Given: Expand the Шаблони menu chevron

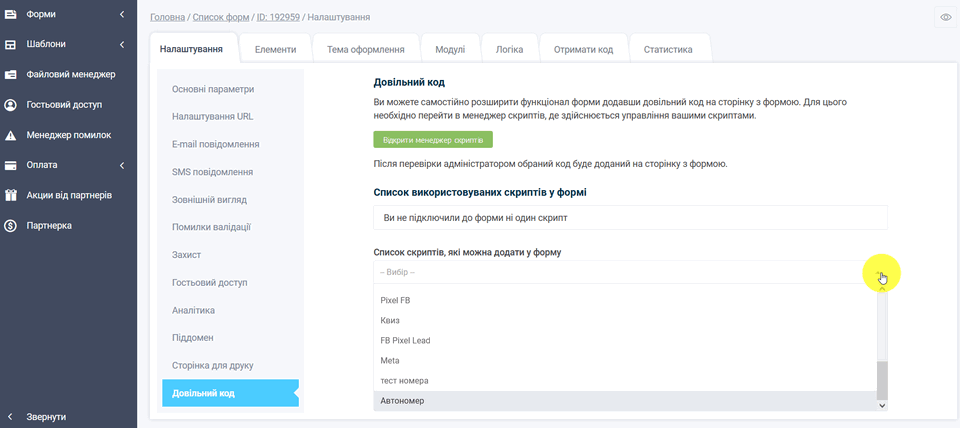Looking at the screenshot, I should 122,44.
